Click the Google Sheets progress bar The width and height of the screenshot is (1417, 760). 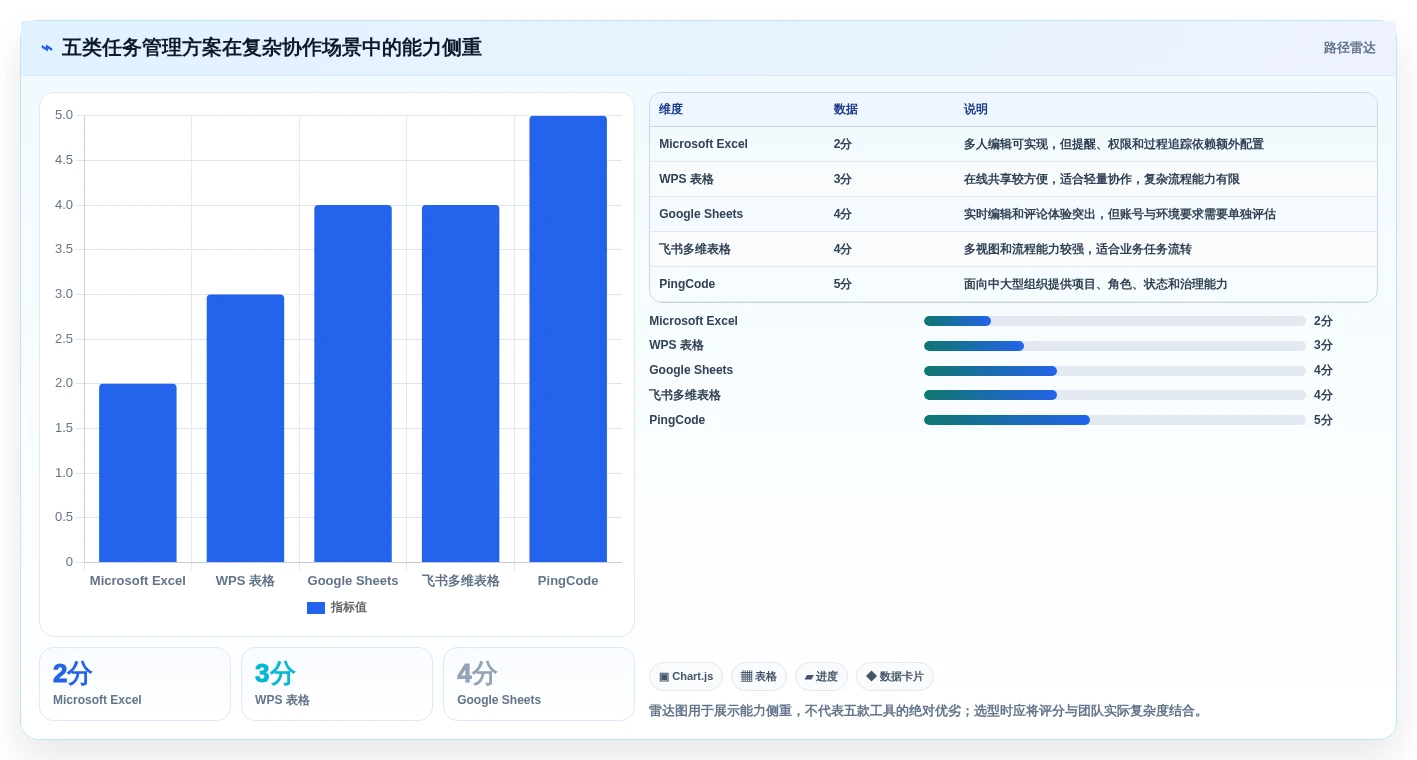tap(1115, 371)
